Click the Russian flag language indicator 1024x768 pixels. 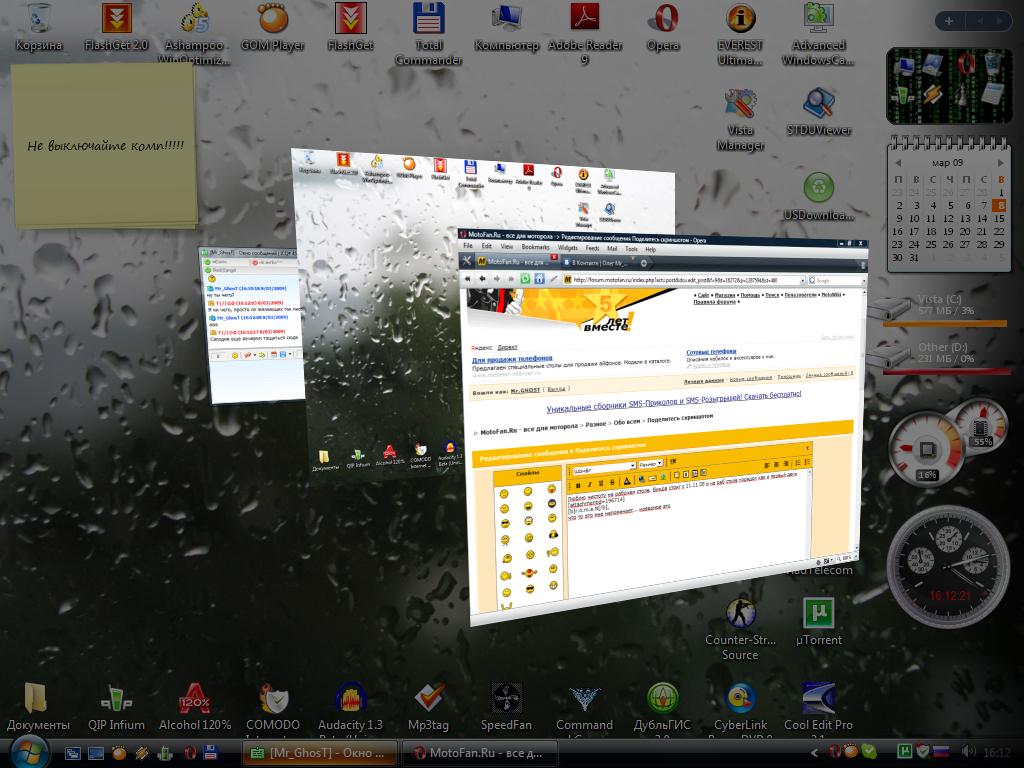[x=941, y=752]
